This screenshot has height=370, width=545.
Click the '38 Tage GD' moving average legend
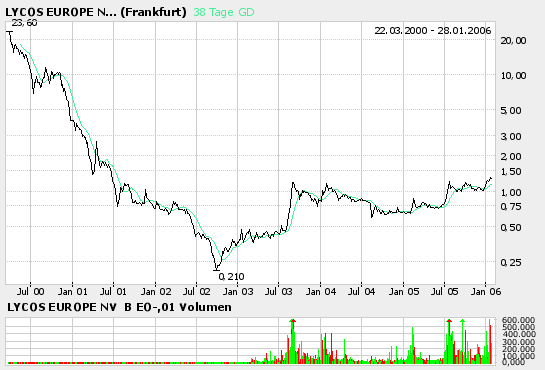[224, 12]
